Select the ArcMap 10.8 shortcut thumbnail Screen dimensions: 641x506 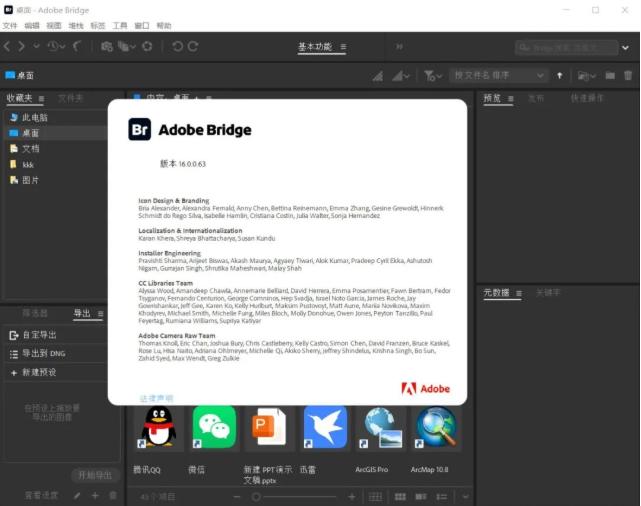436,428
